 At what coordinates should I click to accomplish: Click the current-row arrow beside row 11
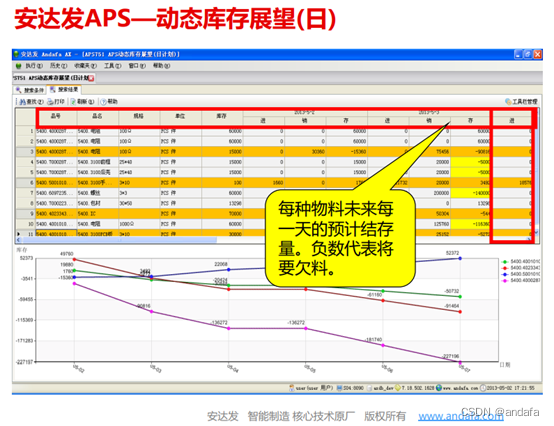click(x=19, y=234)
